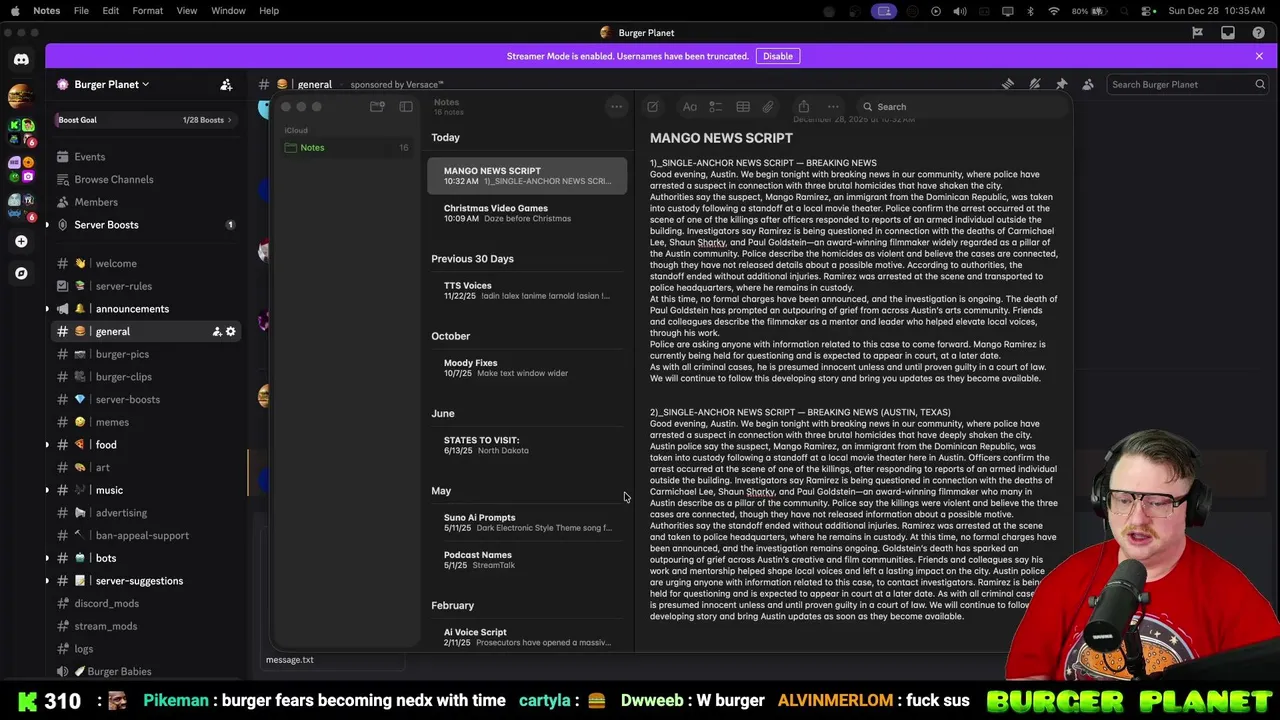Open macOS volume control
Screen dimensions: 1280x720
click(x=960, y=11)
